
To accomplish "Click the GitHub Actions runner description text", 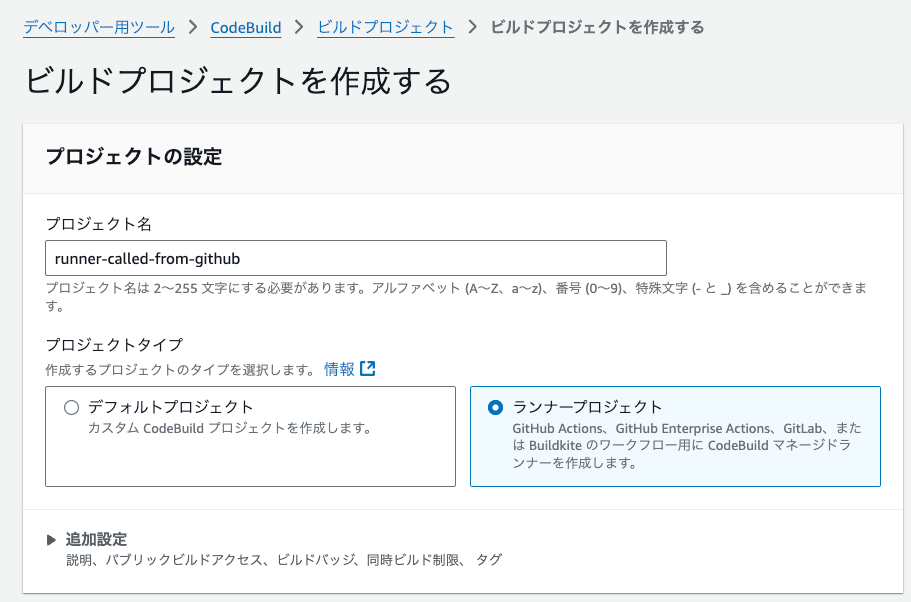I will coord(687,446).
